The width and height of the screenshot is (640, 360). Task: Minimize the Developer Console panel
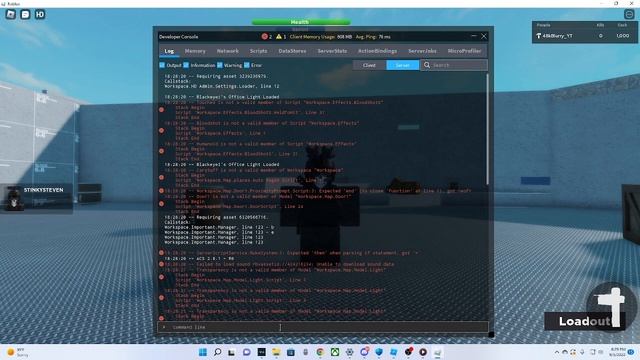tap(473, 36)
